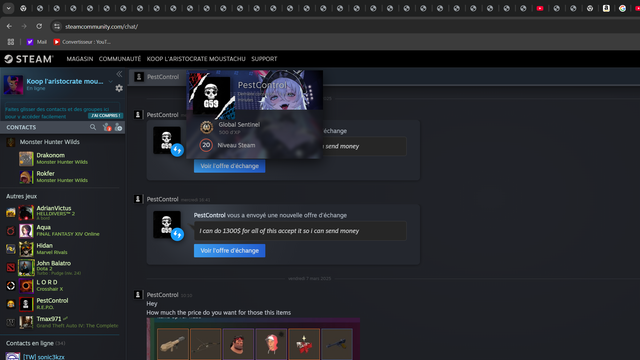This screenshot has height=360, width=640.
Task: Open the browser tab search dropdown
Action: click(x=8, y=8)
